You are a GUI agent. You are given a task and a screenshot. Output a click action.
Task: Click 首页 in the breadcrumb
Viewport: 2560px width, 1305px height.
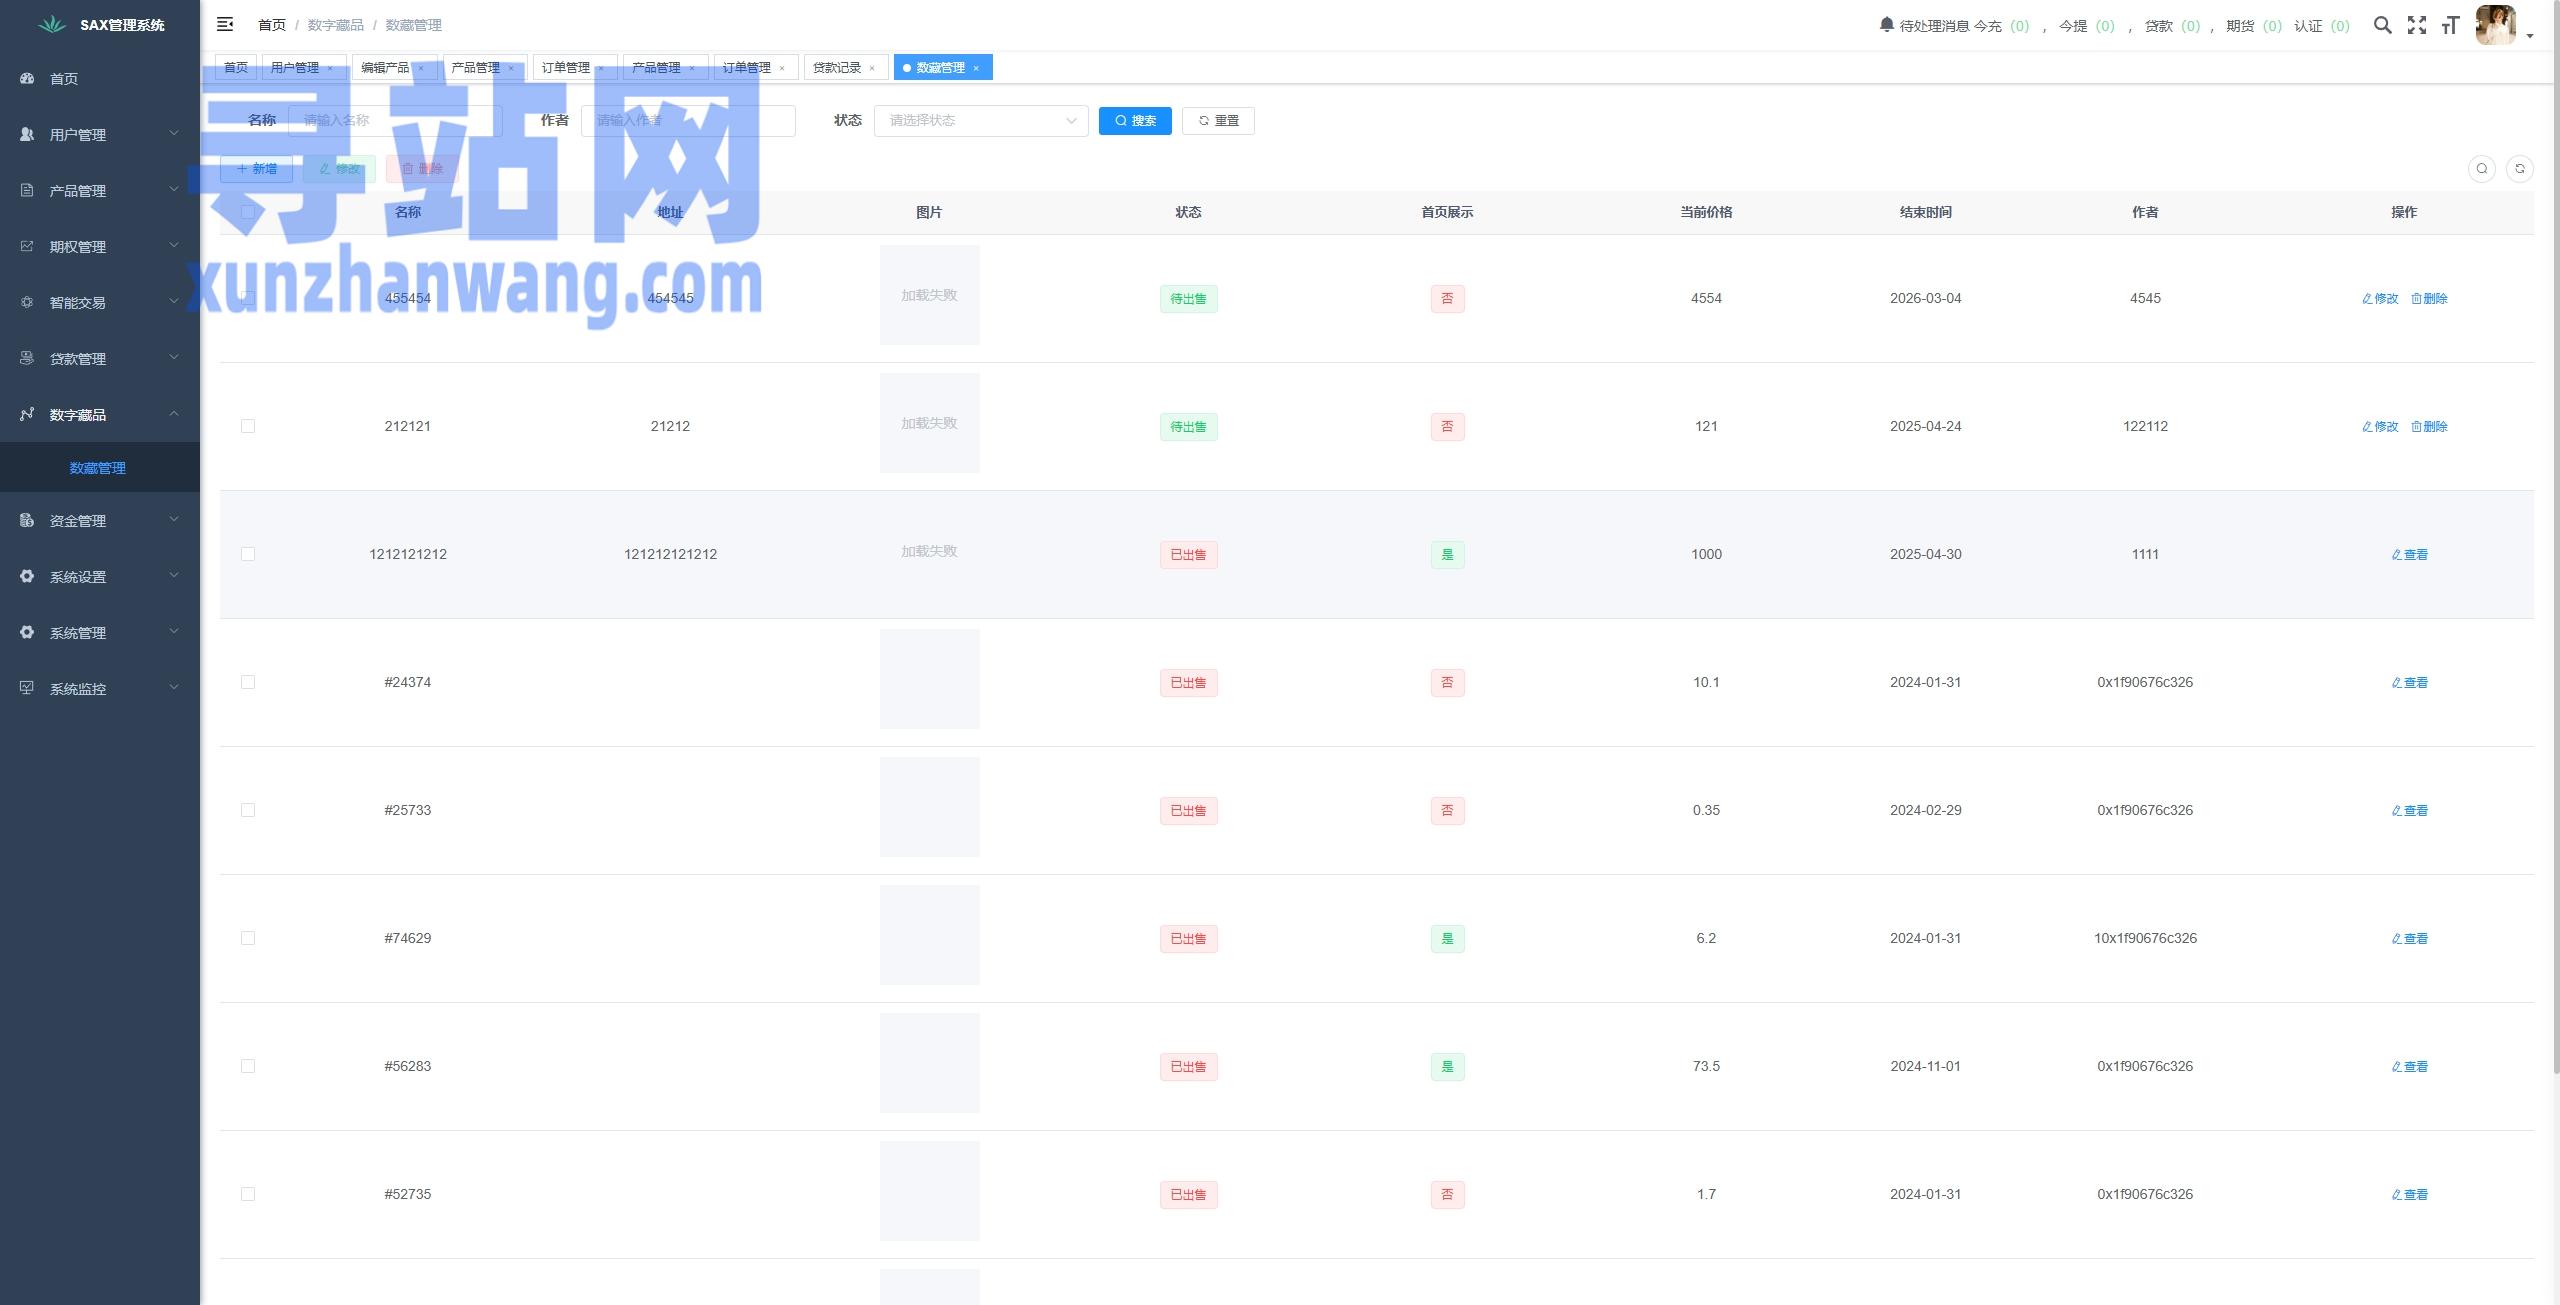click(272, 25)
